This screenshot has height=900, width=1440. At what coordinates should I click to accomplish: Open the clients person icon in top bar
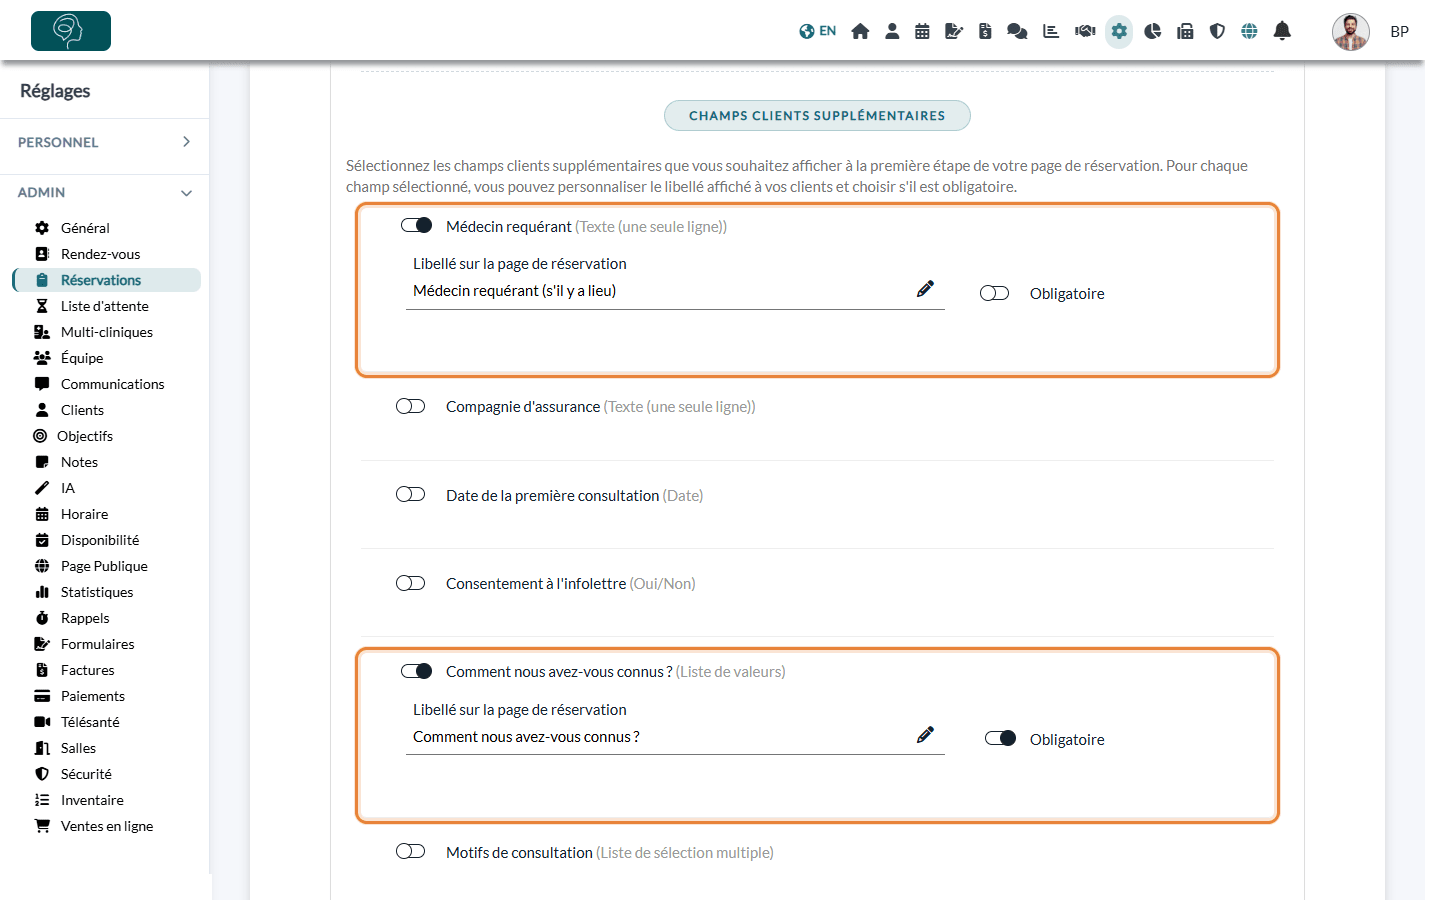click(892, 31)
